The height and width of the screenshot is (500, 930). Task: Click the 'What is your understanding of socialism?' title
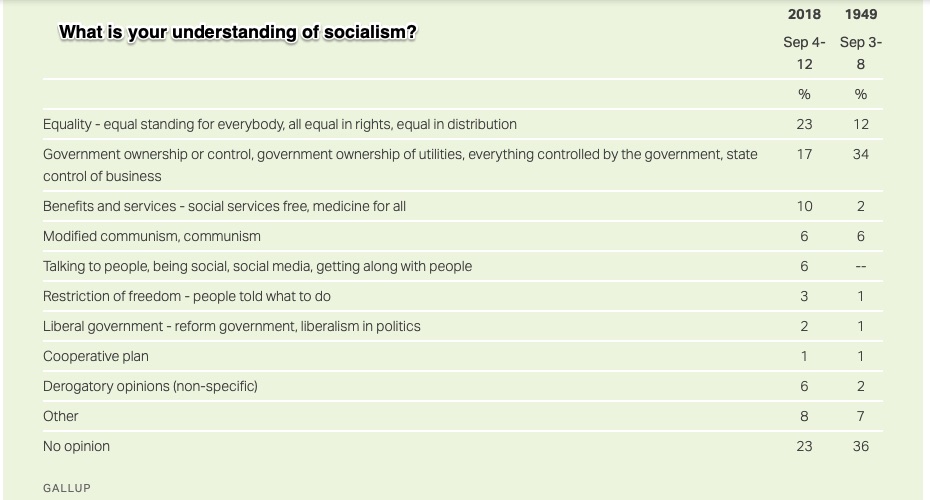pos(238,32)
